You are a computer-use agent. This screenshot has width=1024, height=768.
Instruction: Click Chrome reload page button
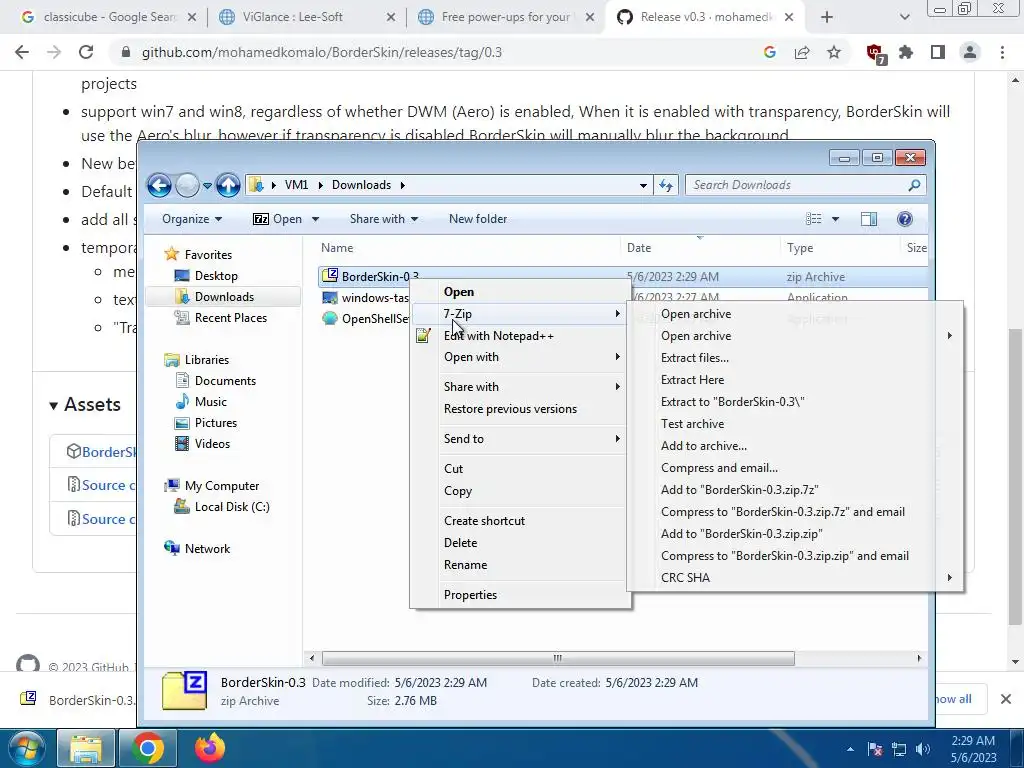coord(86,52)
